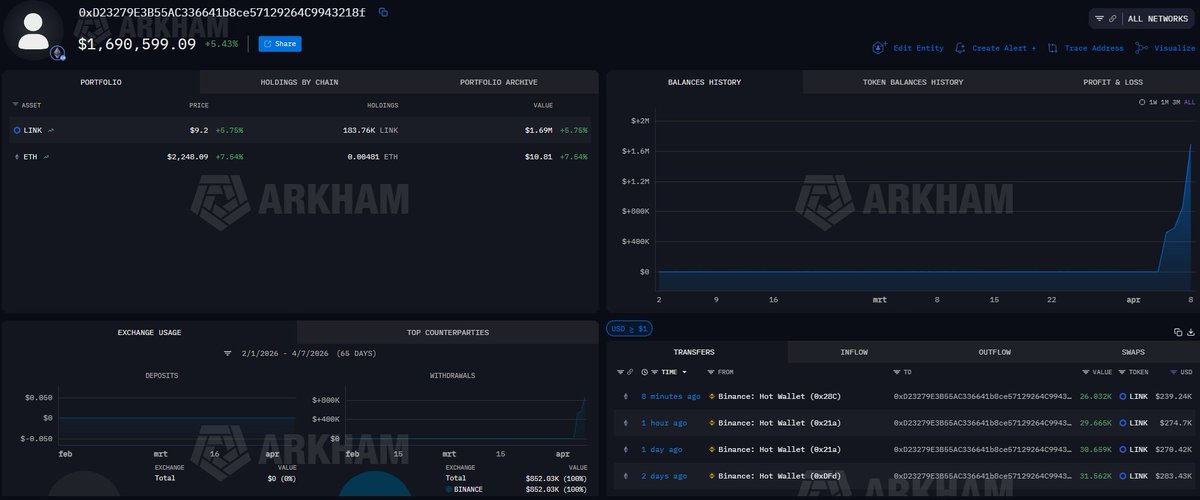The width and height of the screenshot is (1200, 500).
Task: Open the Portfolio Archive tab
Action: (x=499, y=82)
